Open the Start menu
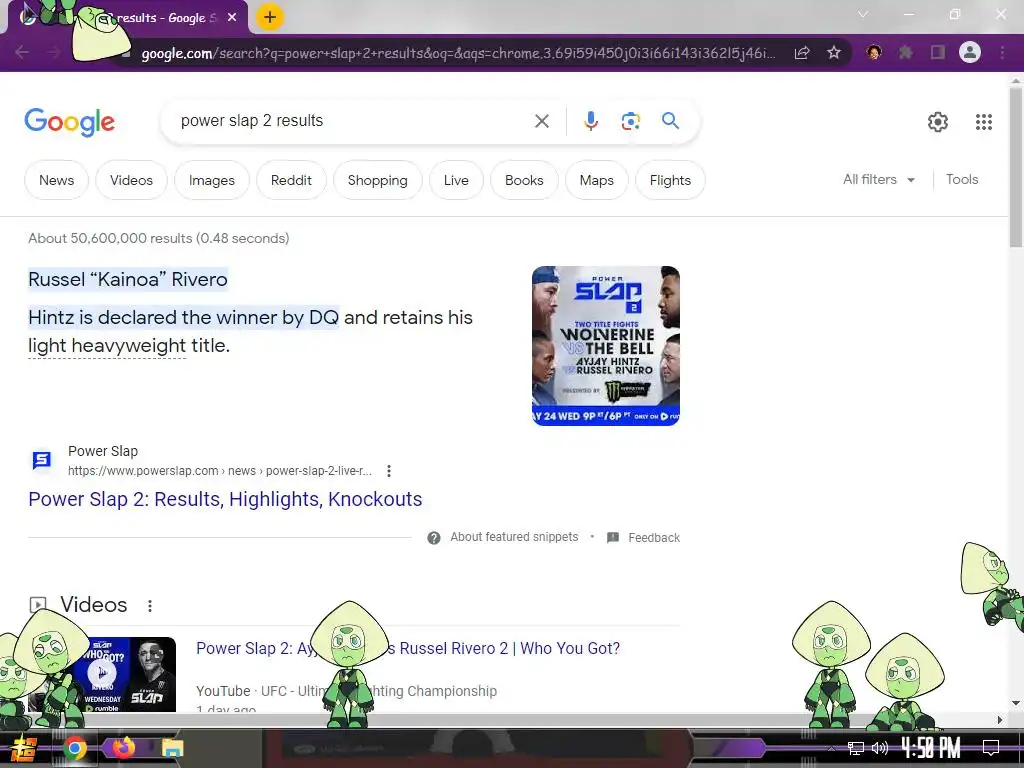 (24, 748)
